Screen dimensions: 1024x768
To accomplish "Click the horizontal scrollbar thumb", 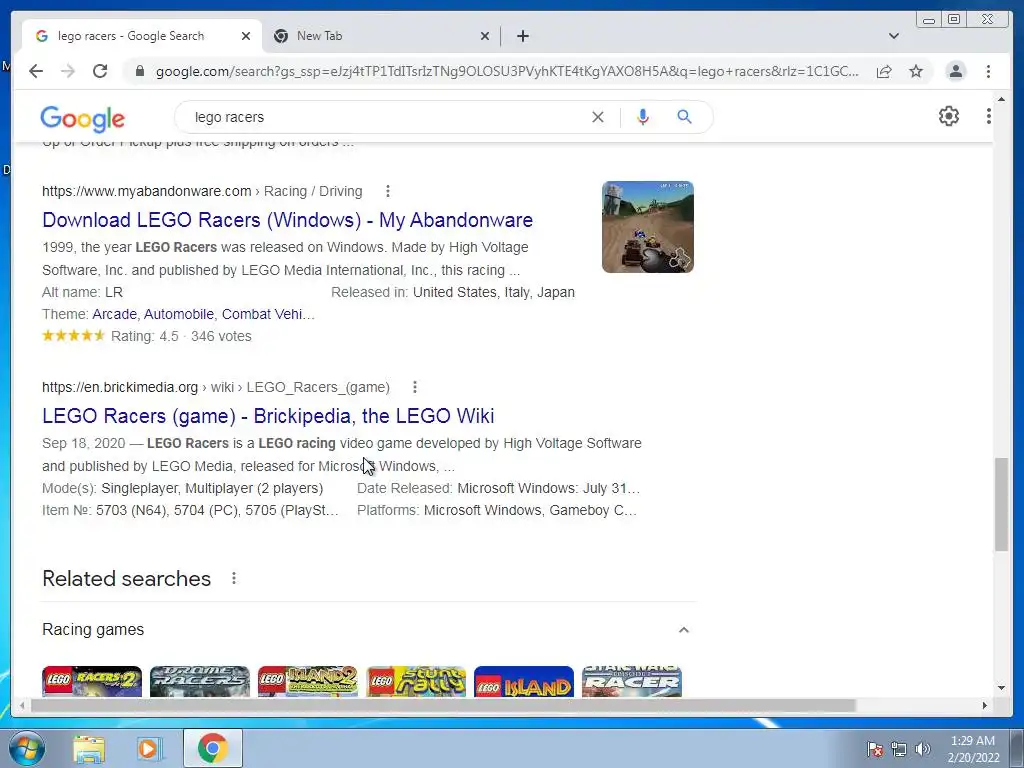I will (x=443, y=705).
